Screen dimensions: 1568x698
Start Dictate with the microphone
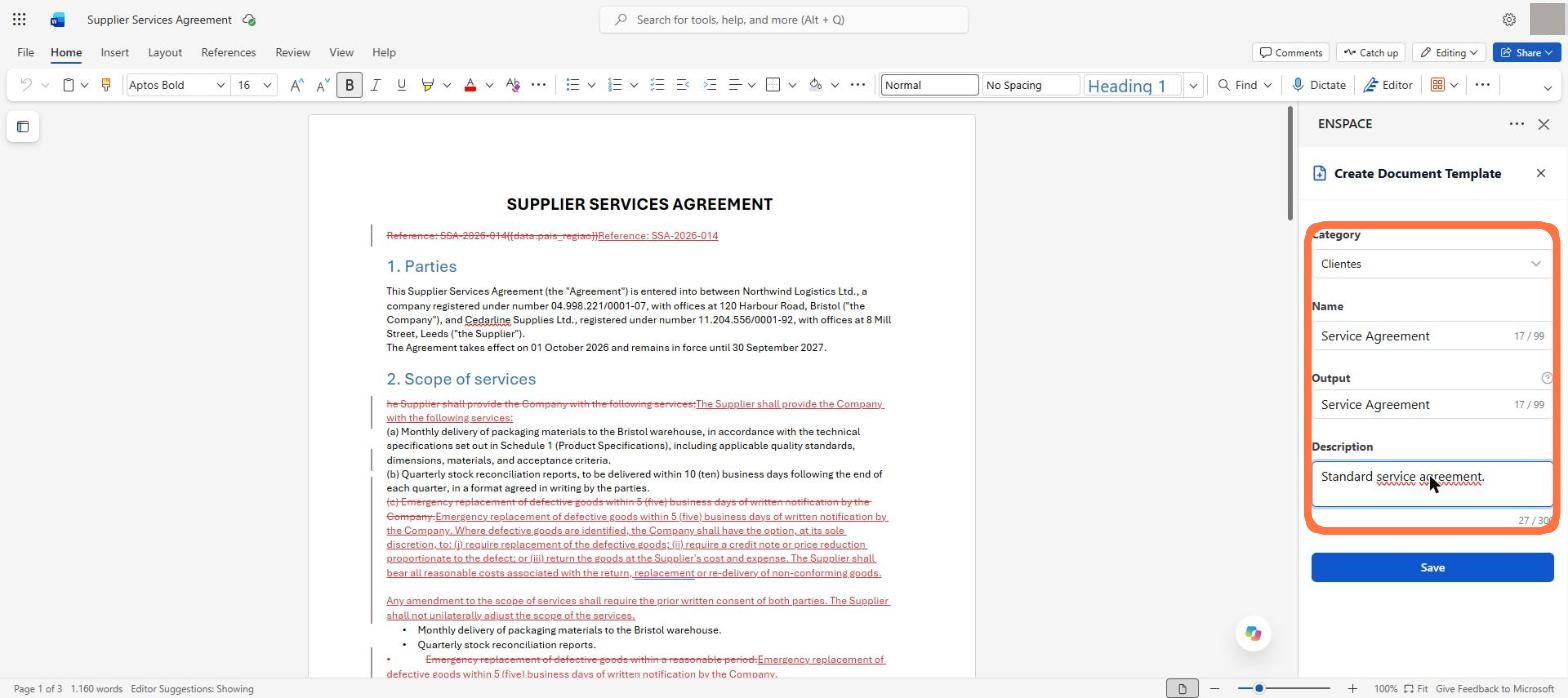(x=1319, y=85)
